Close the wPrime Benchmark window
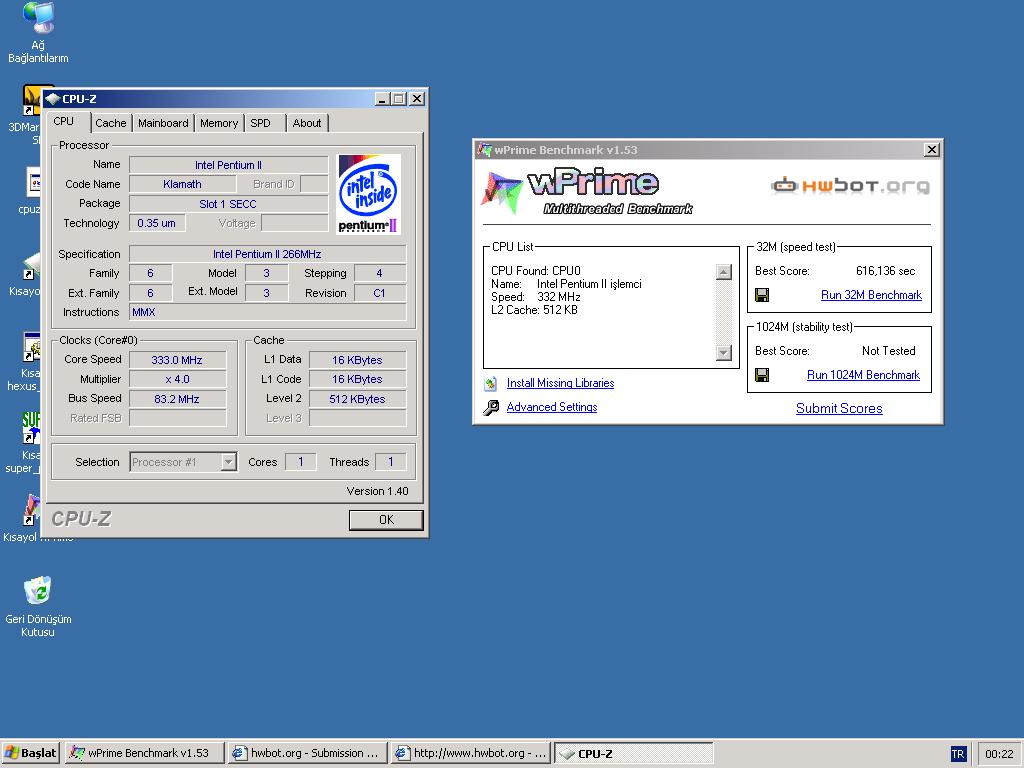 click(932, 150)
